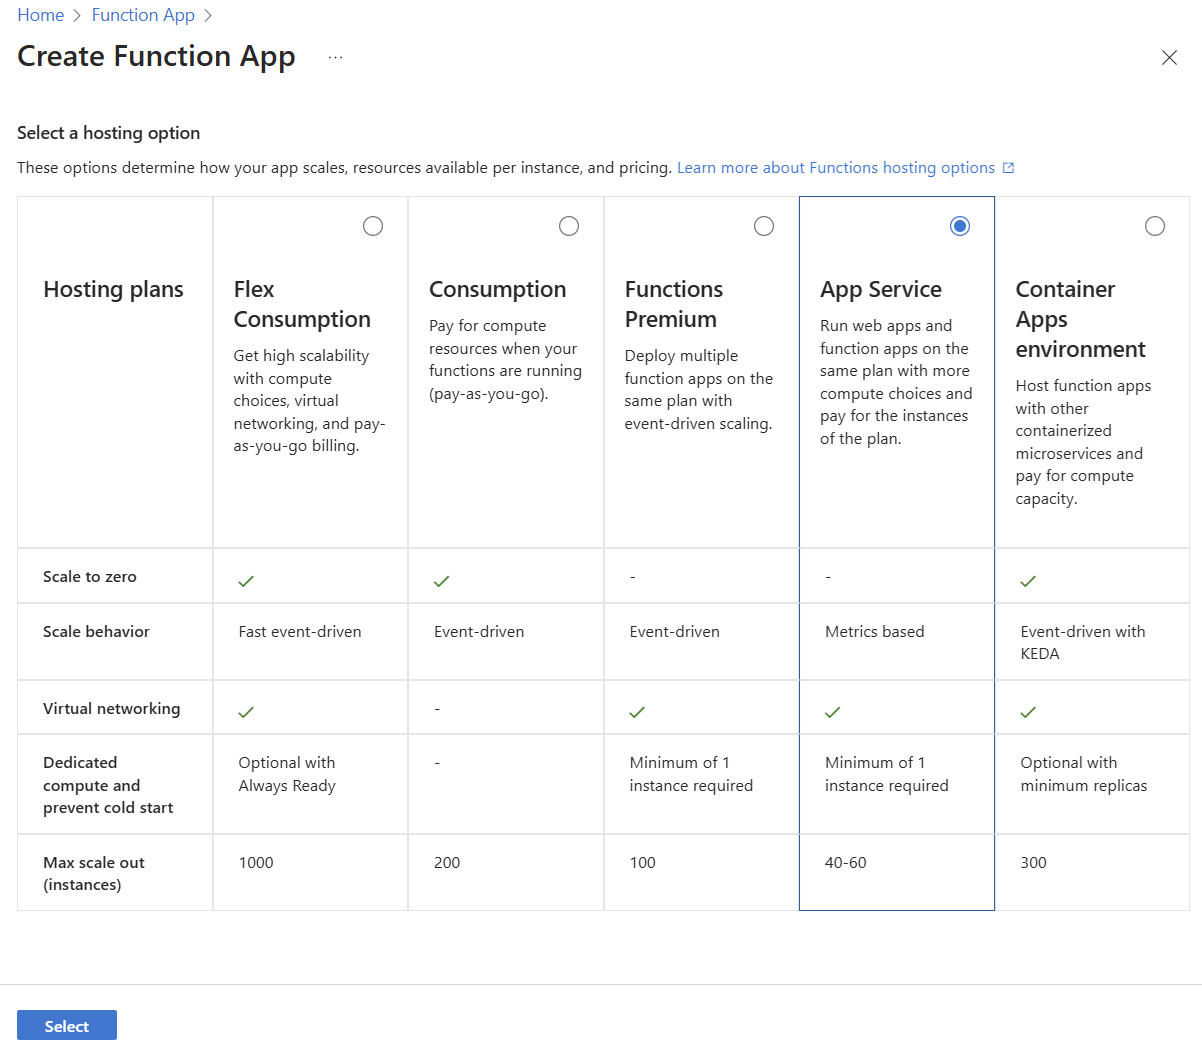Click the Max scale out row label
The width and height of the screenshot is (1202, 1045).
click(x=93, y=873)
